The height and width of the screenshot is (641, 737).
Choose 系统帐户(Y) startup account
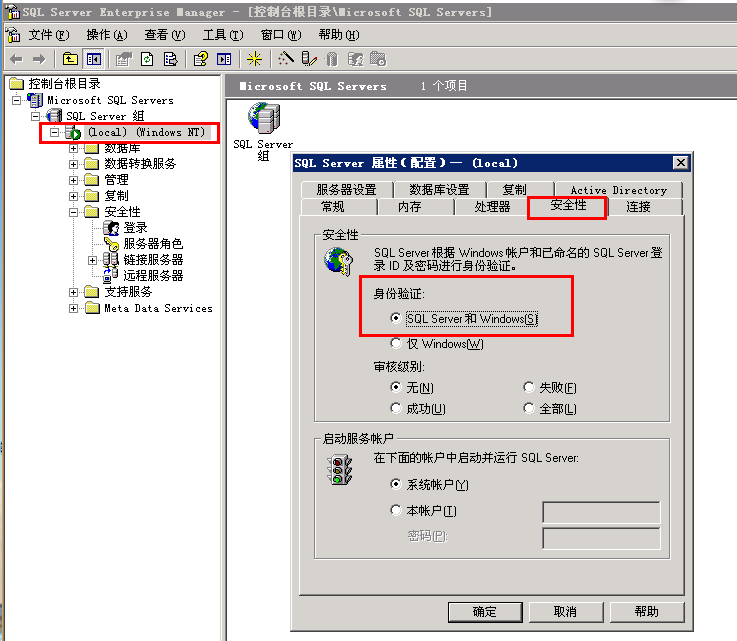click(396, 484)
